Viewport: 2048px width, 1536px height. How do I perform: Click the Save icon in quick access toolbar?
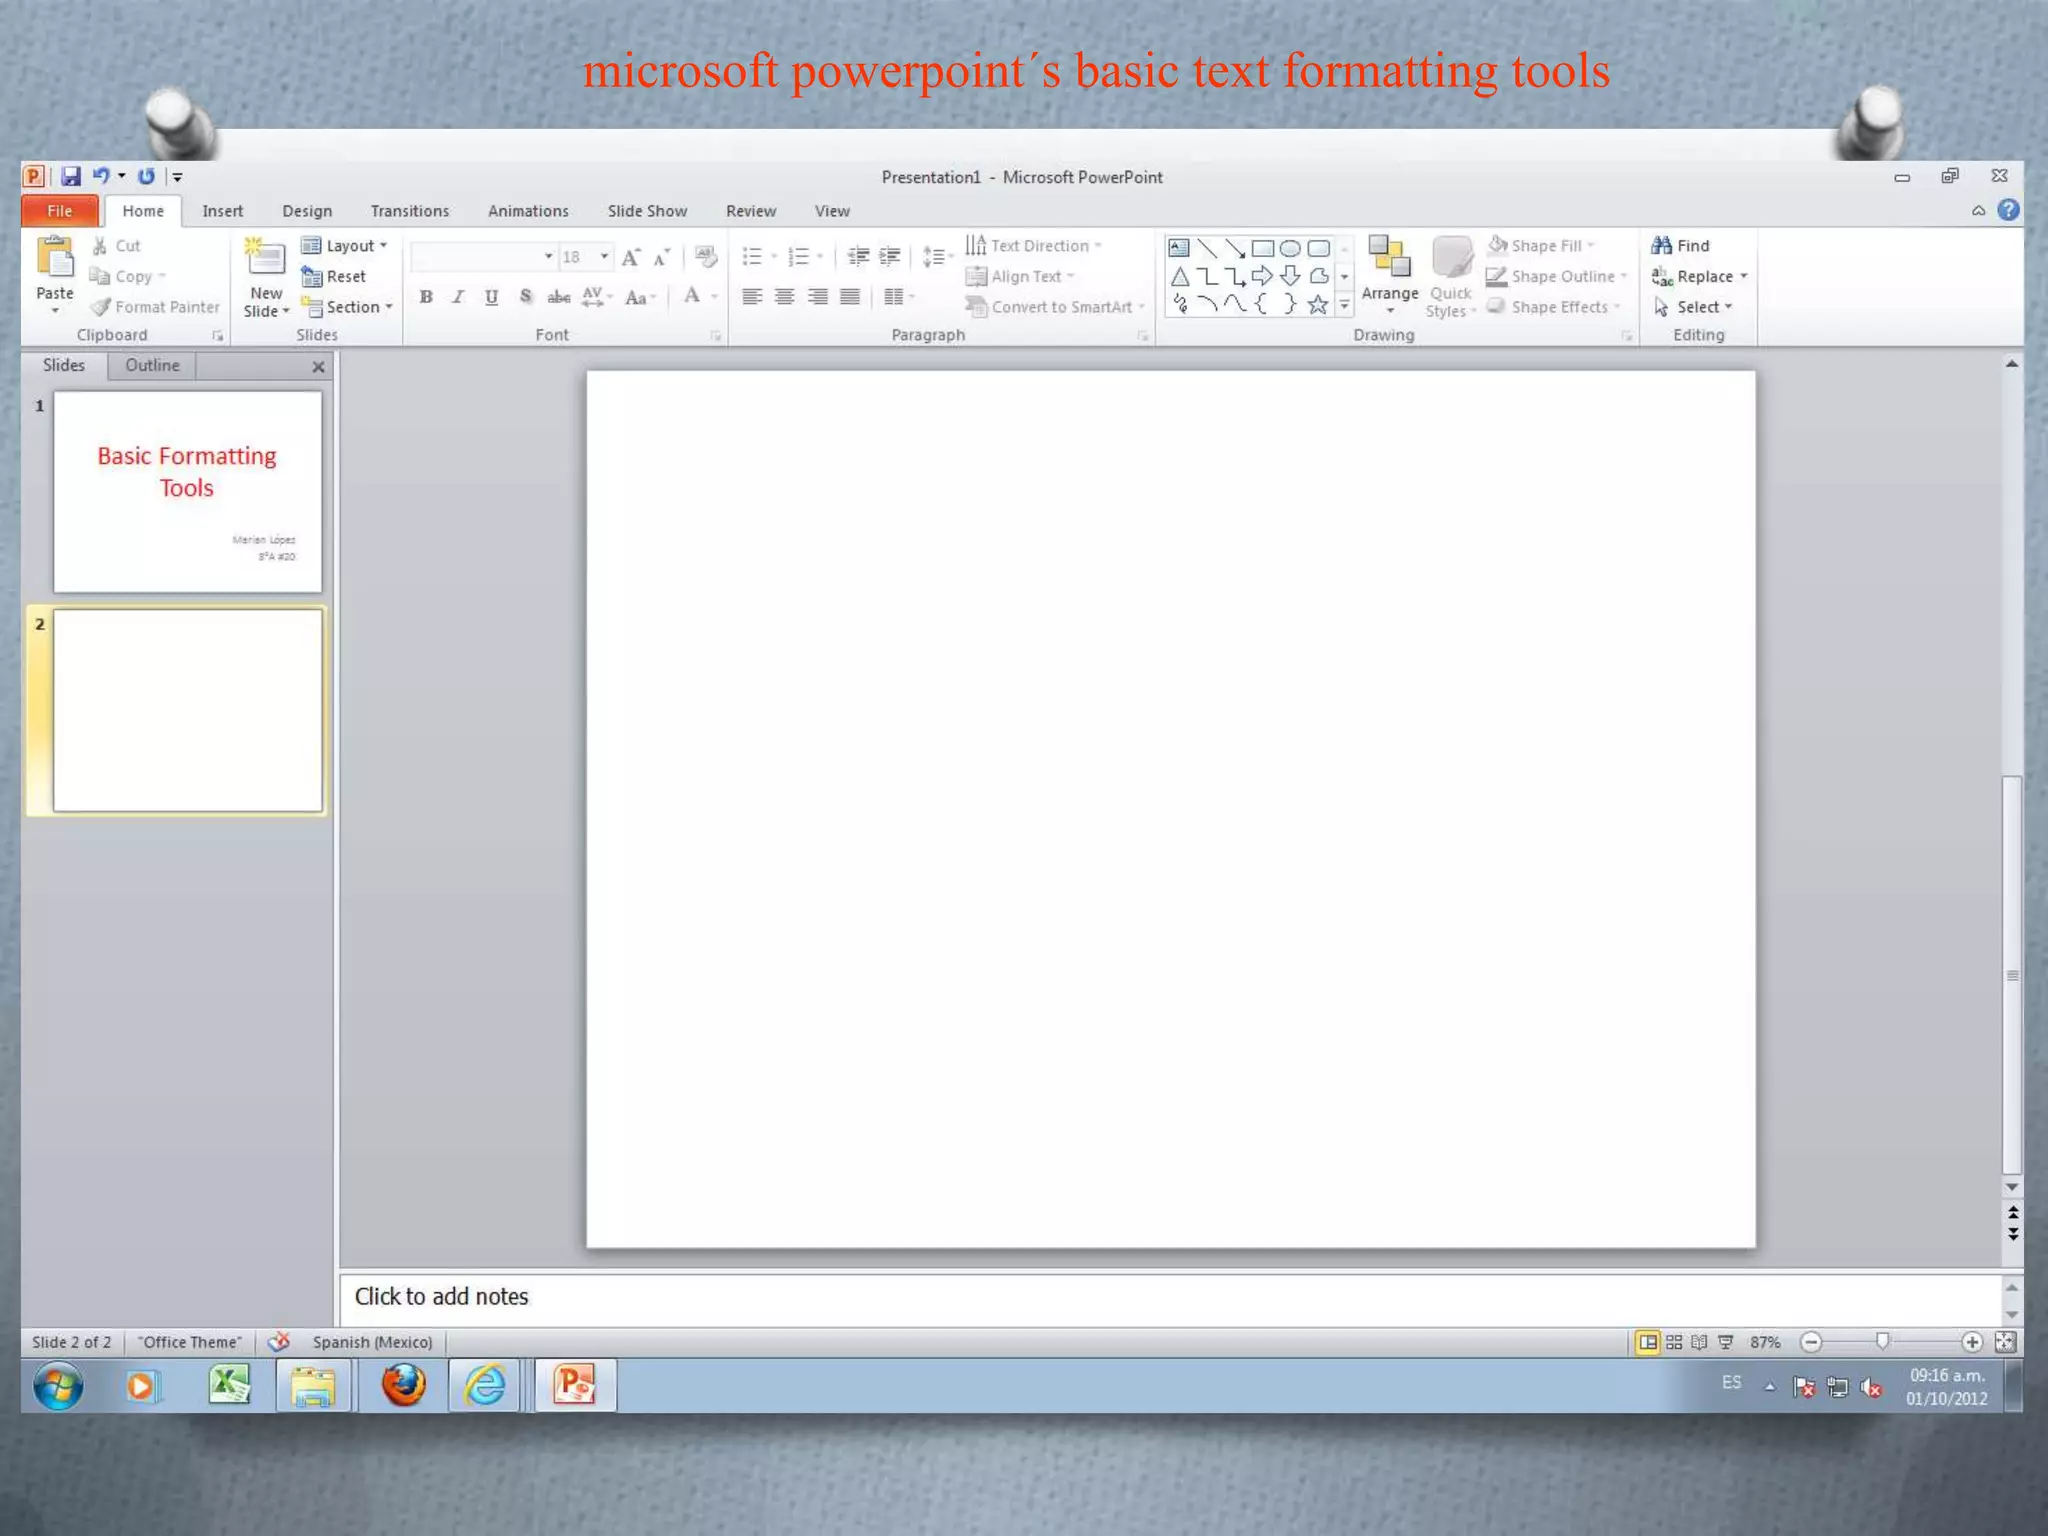coord(70,176)
